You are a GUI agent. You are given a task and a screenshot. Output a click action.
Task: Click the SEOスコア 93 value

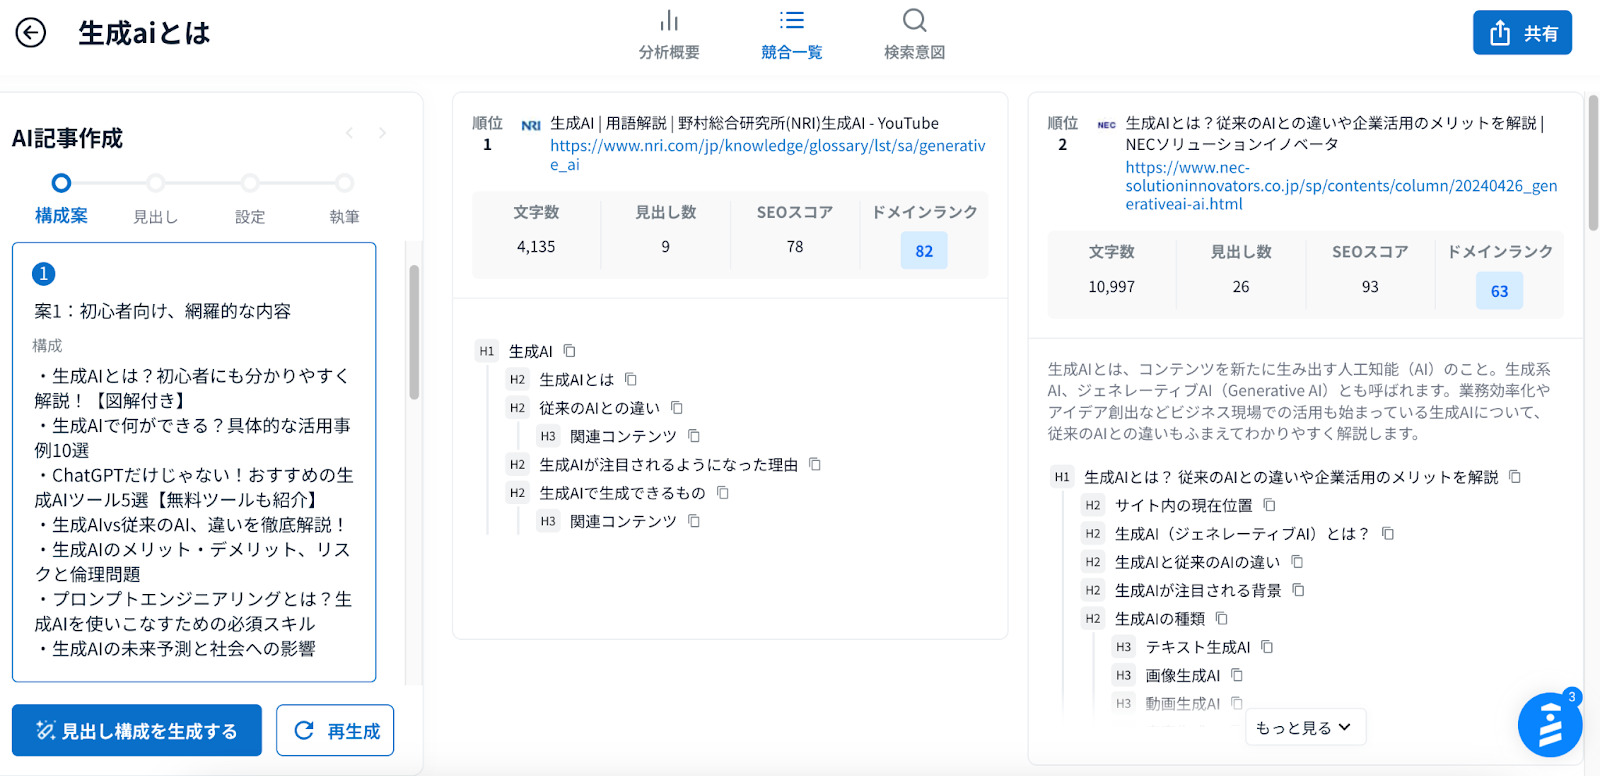pos(1370,286)
